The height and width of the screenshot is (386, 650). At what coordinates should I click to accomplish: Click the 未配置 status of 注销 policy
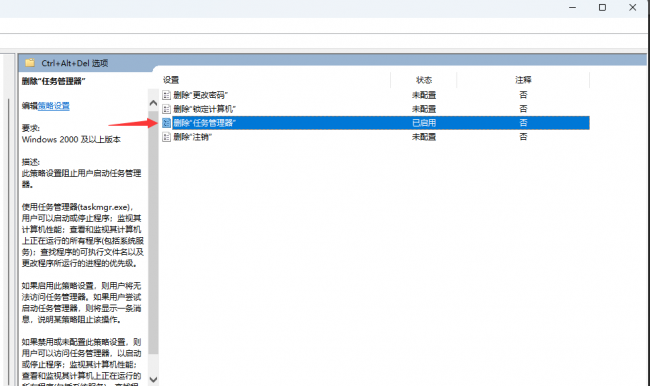[x=424, y=137]
